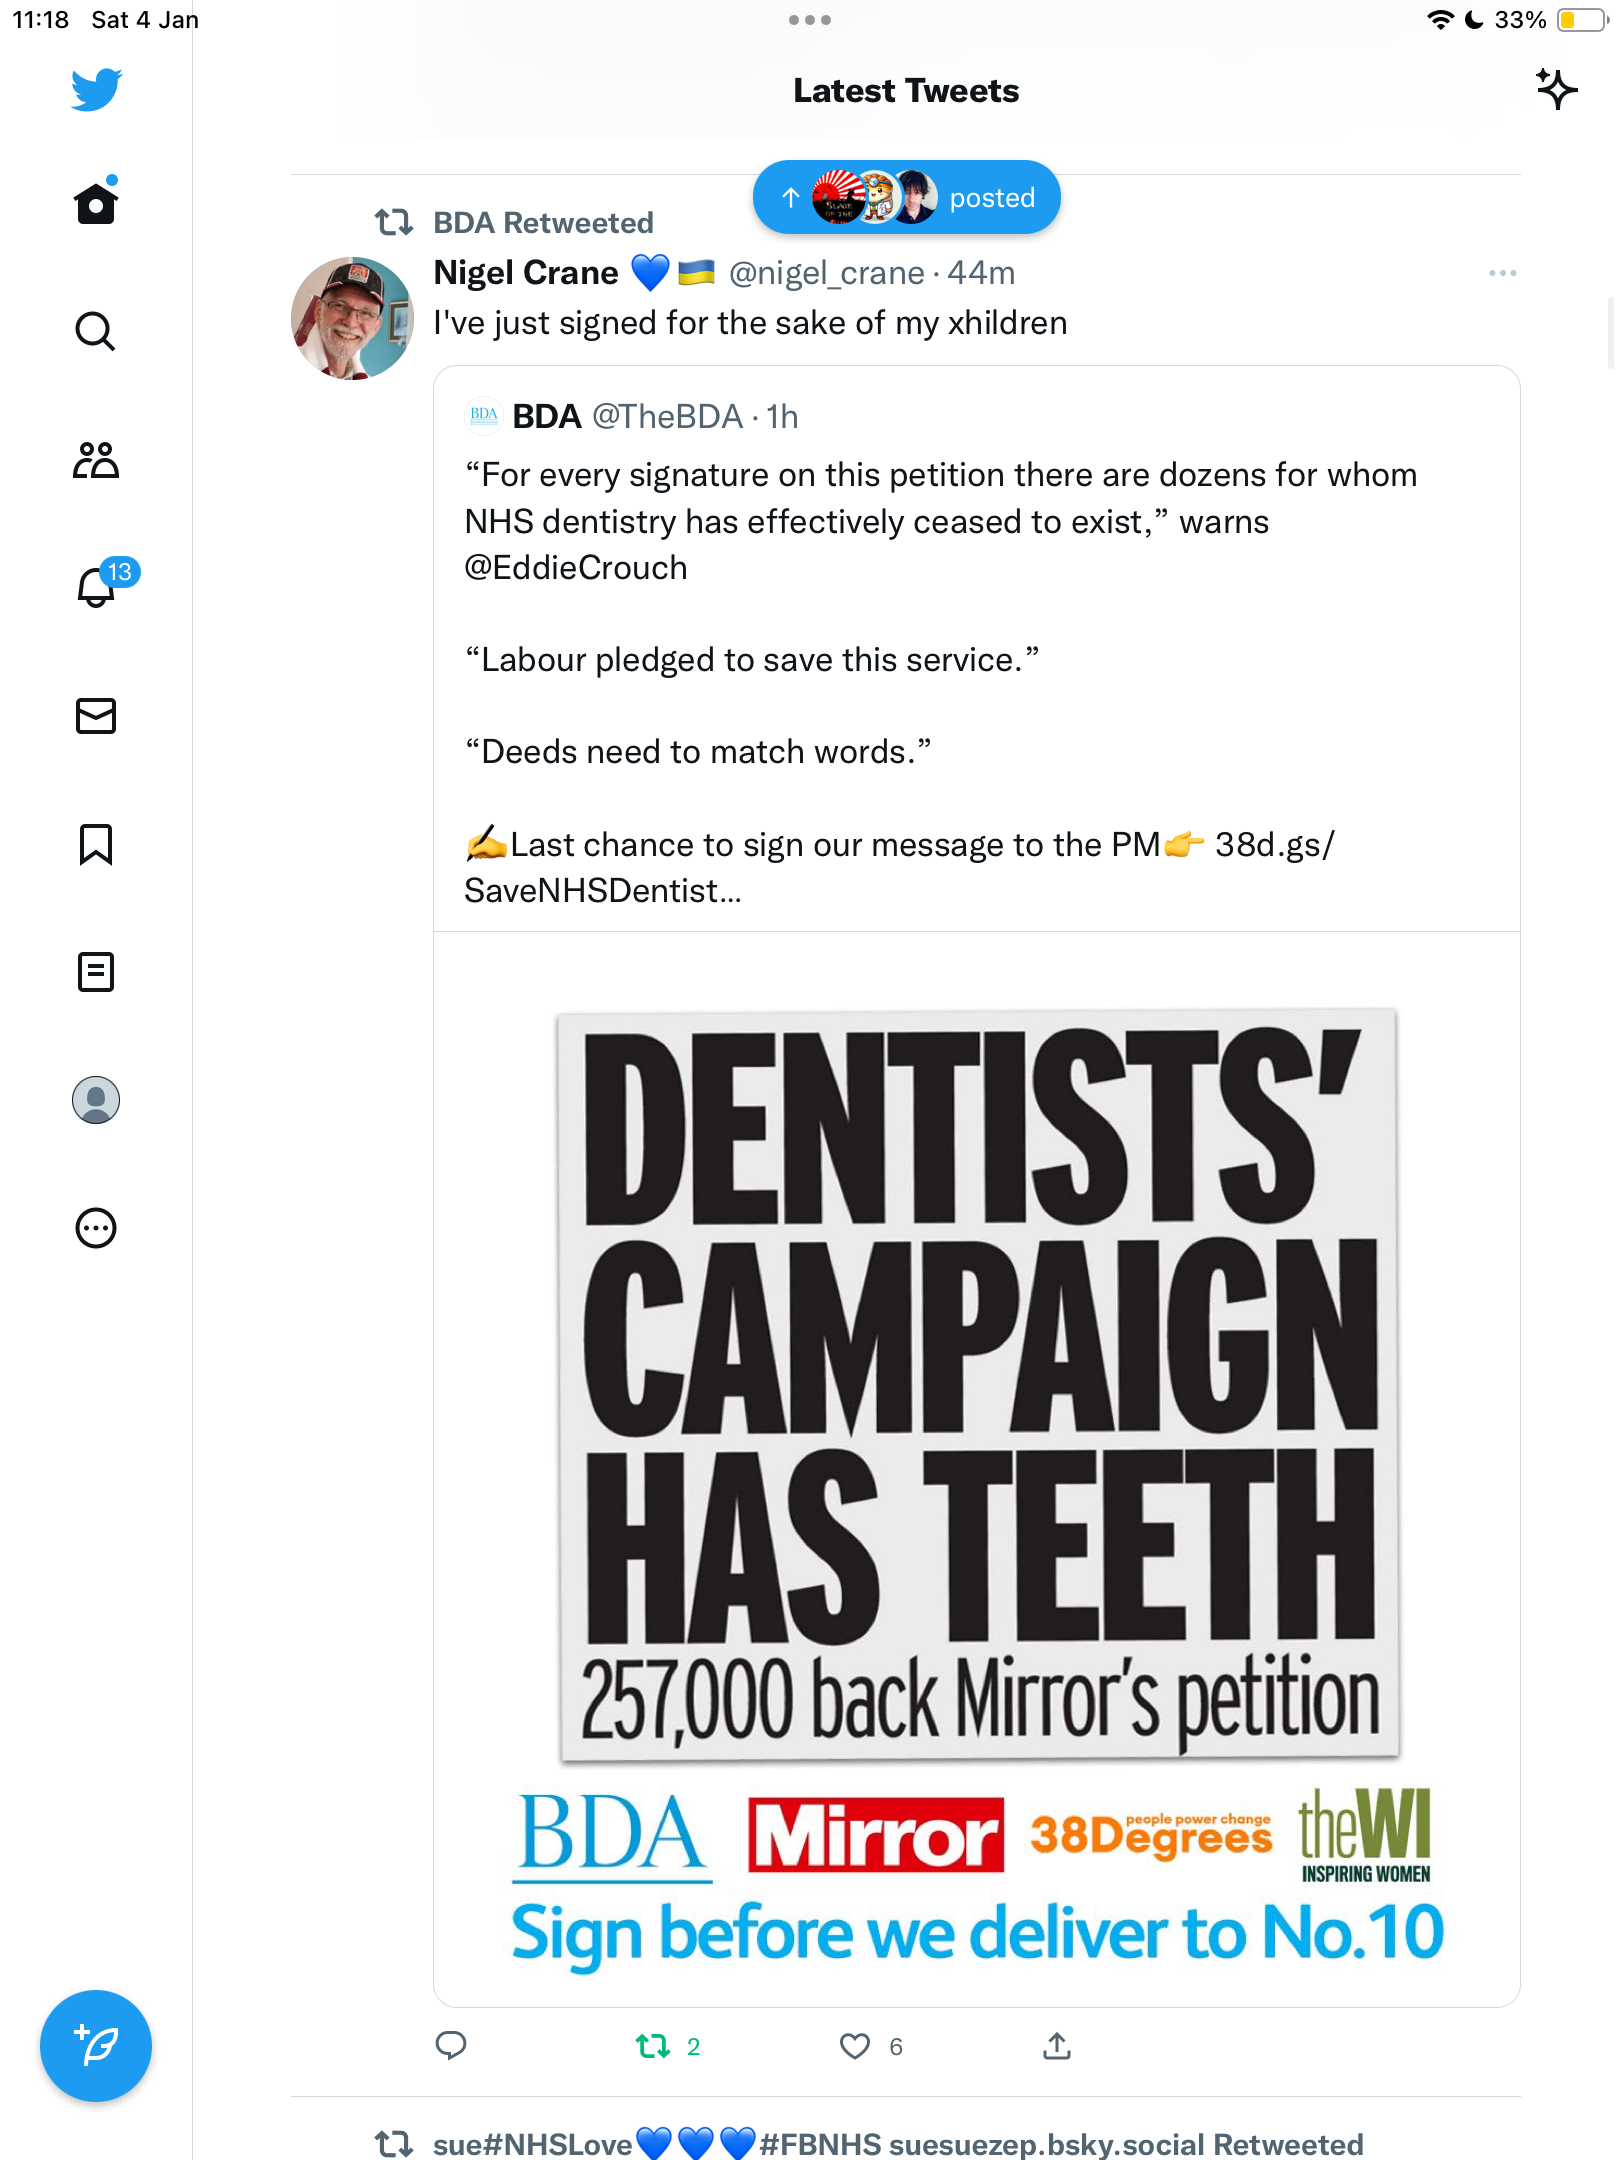
Task: Open Lists icon in sidebar
Action: tap(96, 972)
